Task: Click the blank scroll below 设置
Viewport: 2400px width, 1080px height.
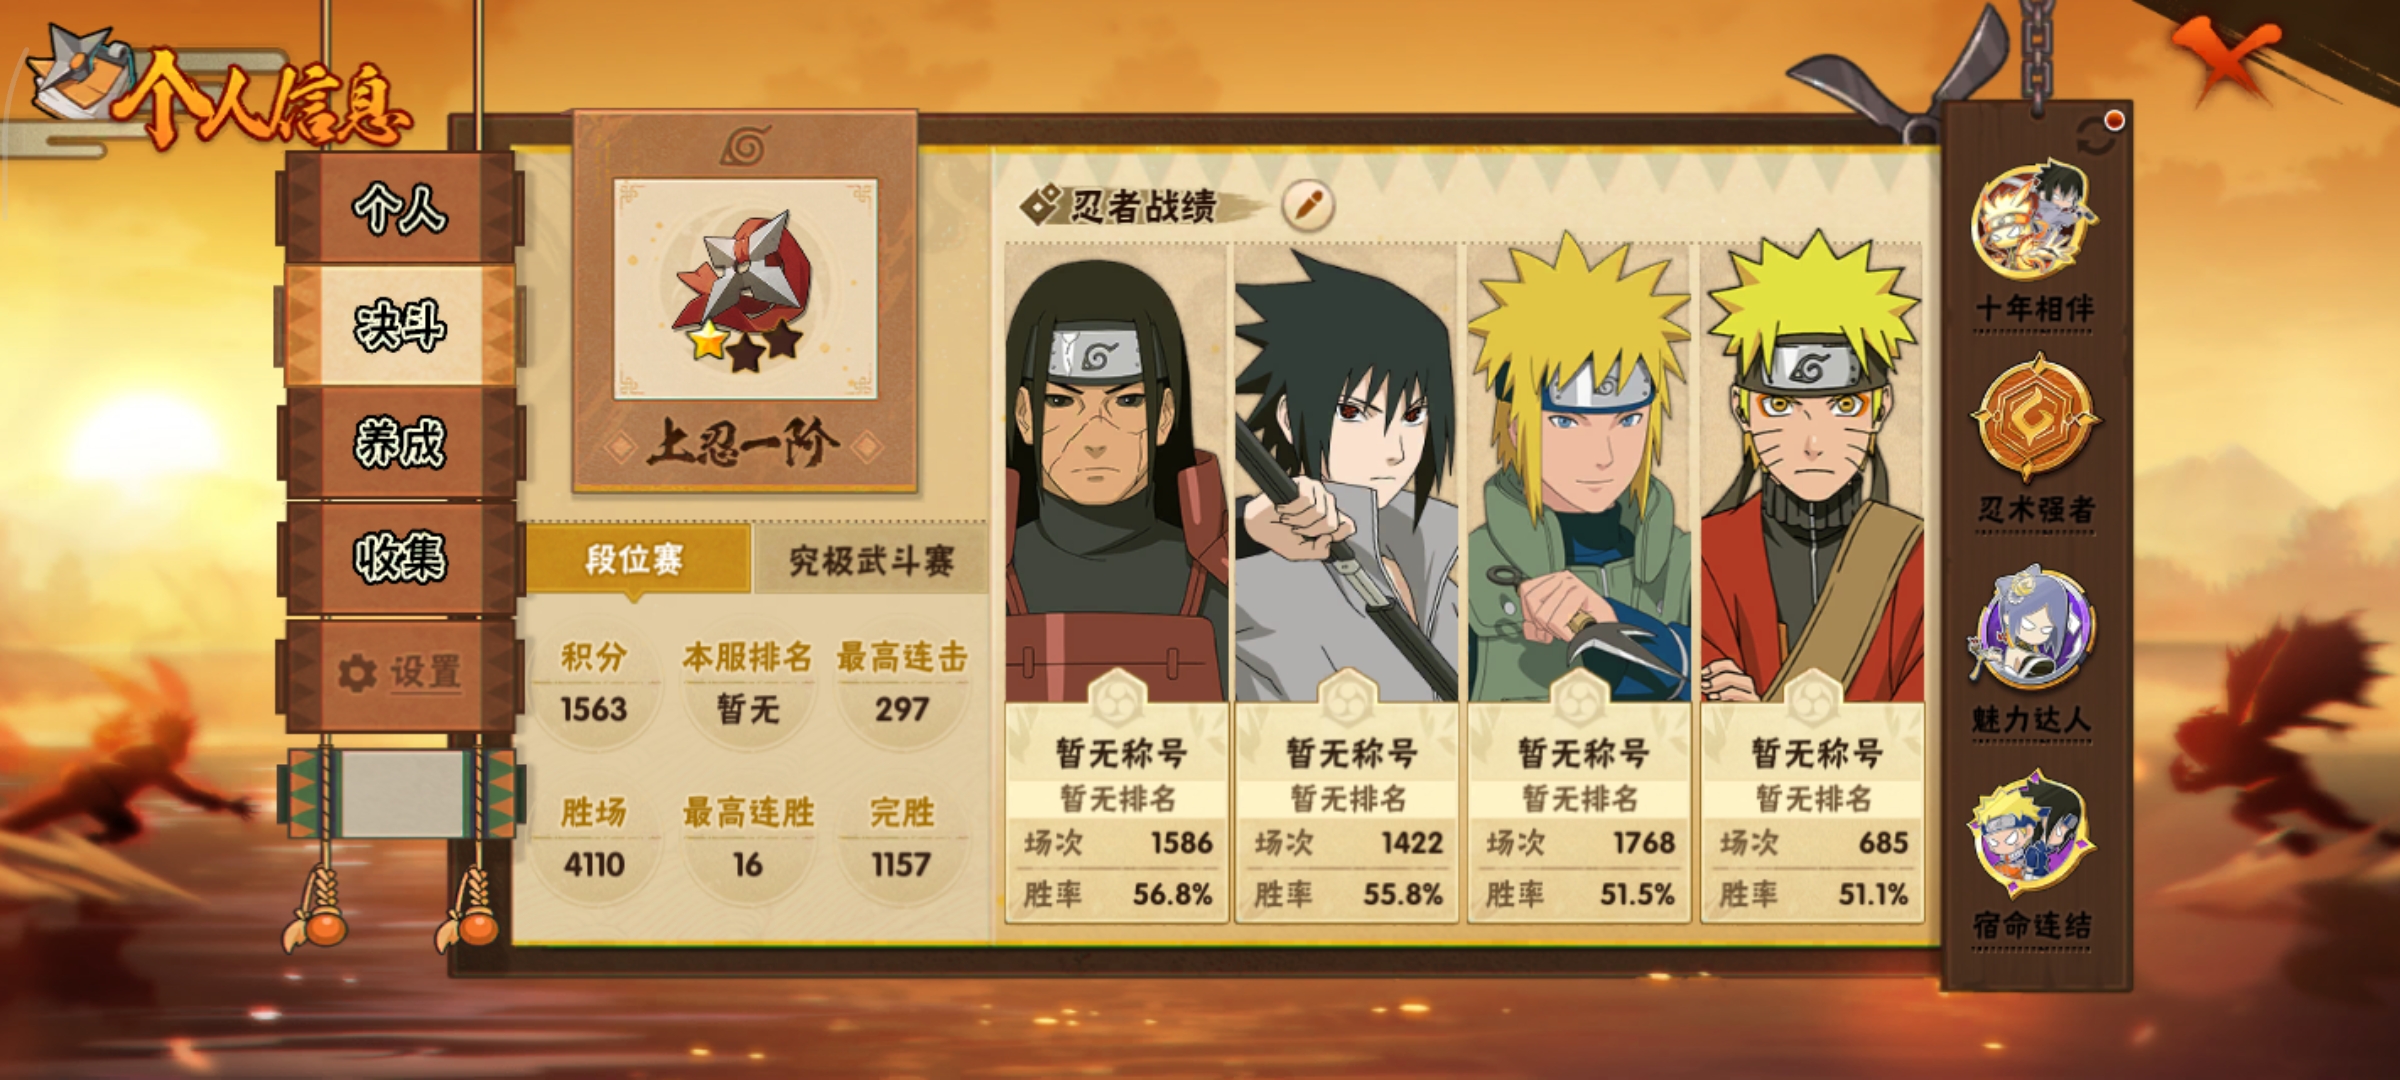Action: point(401,793)
